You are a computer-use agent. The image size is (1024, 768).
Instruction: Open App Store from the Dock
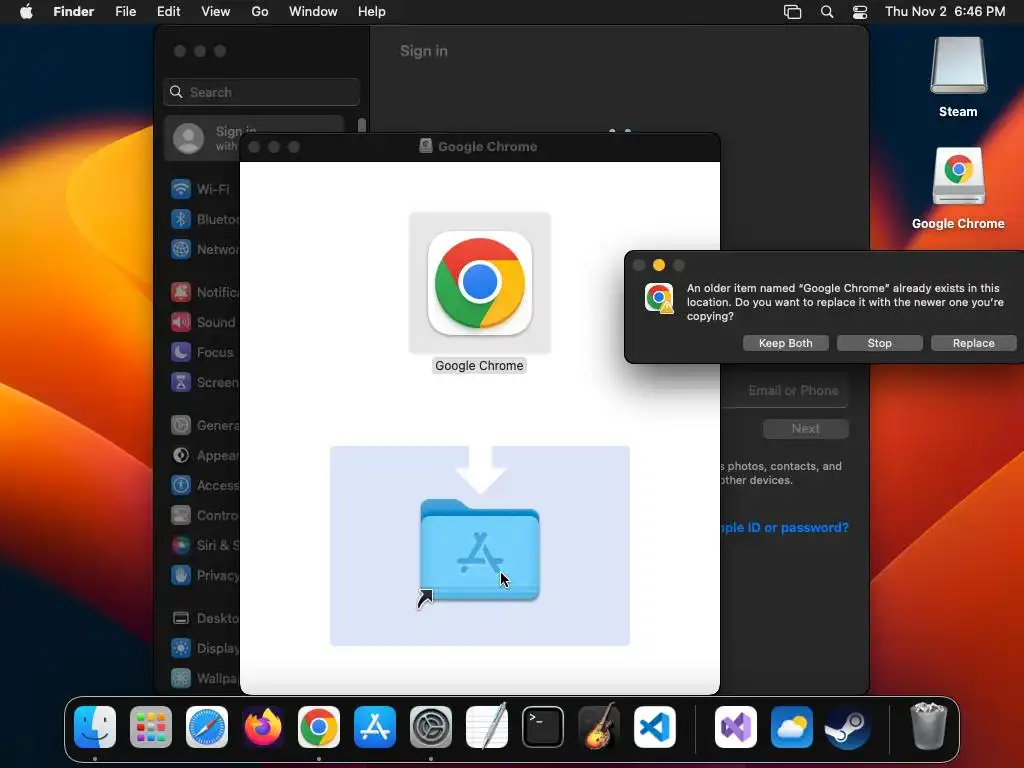(x=375, y=727)
